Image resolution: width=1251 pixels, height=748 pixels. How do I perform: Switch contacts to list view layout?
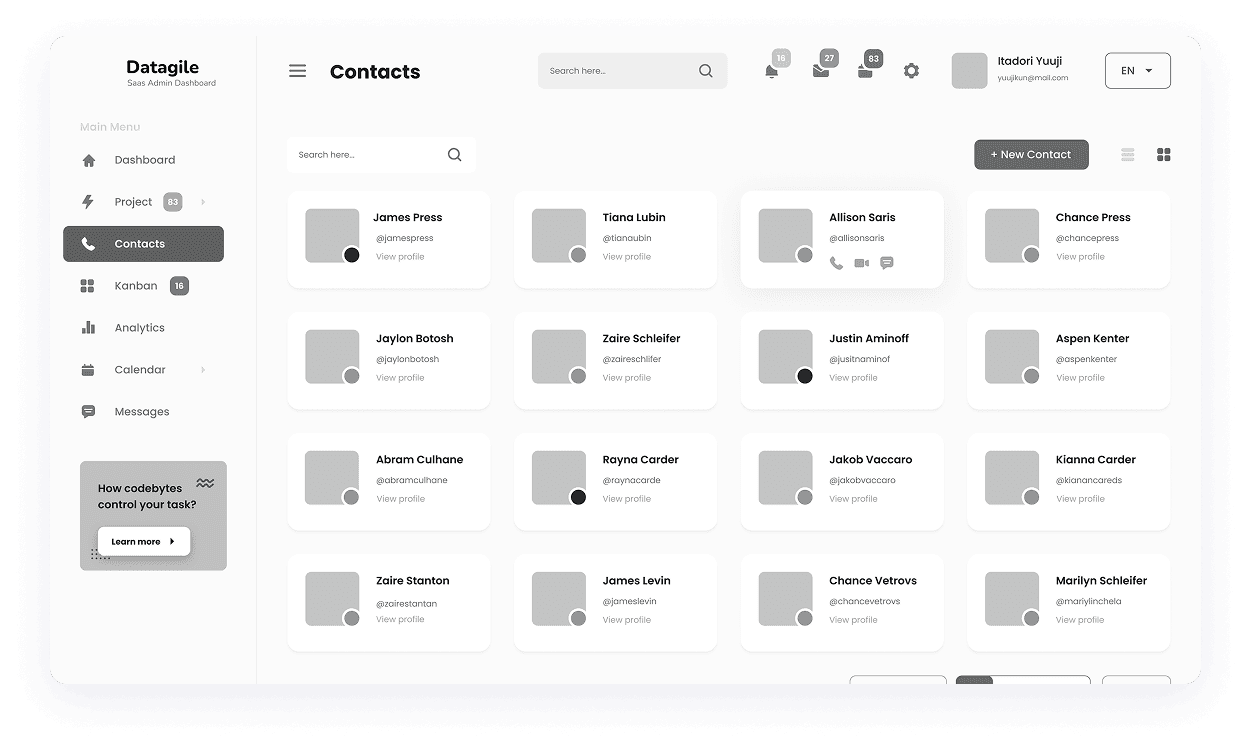click(x=1128, y=154)
